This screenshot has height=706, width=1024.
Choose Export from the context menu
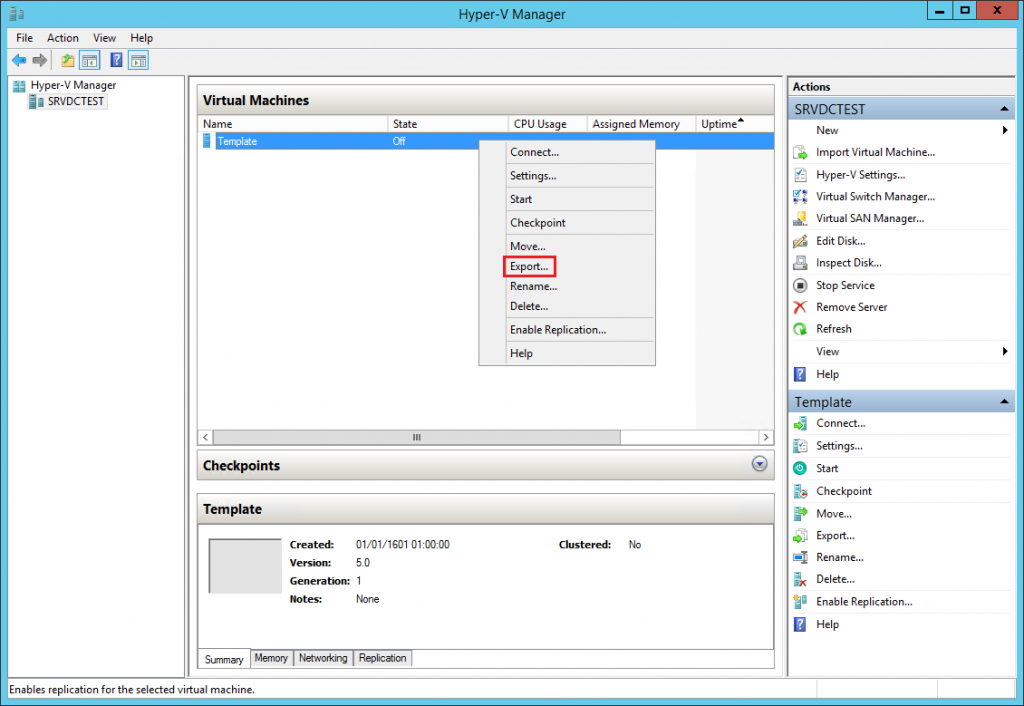529,266
